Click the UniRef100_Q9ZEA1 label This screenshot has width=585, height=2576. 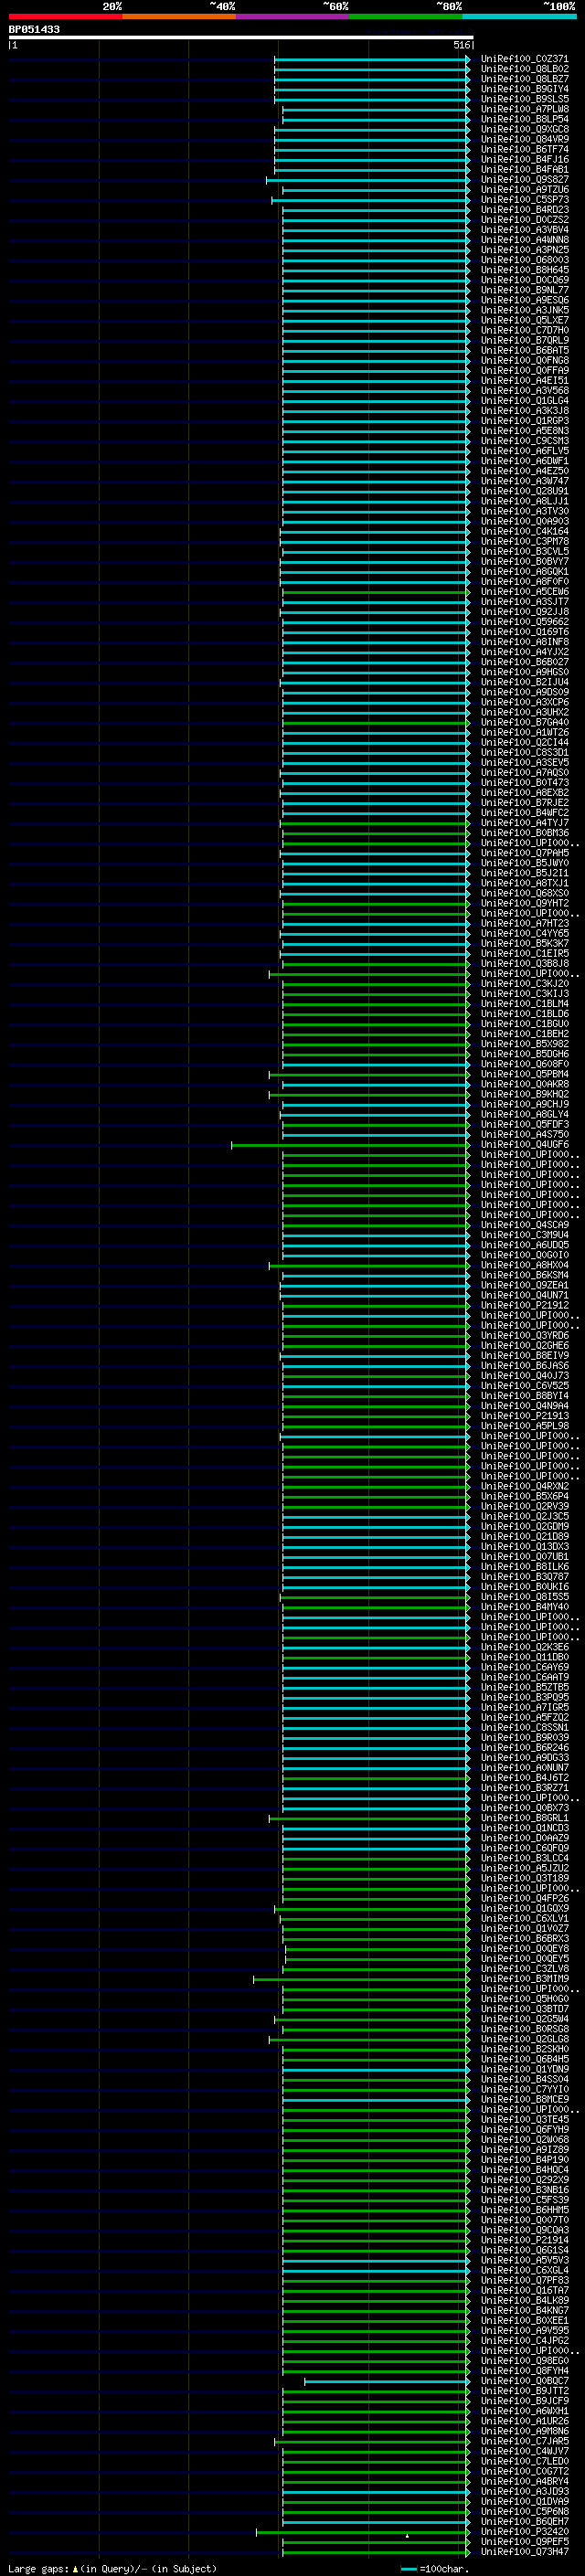(x=524, y=1285)
